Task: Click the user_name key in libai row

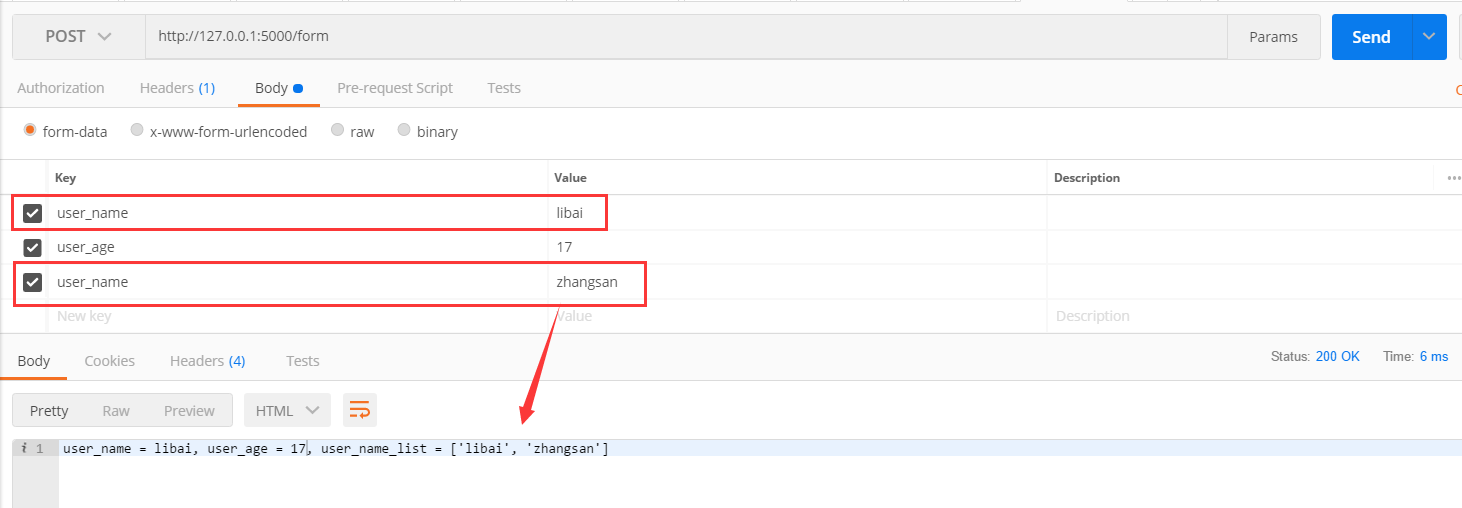Action: (x=297, y=213)
